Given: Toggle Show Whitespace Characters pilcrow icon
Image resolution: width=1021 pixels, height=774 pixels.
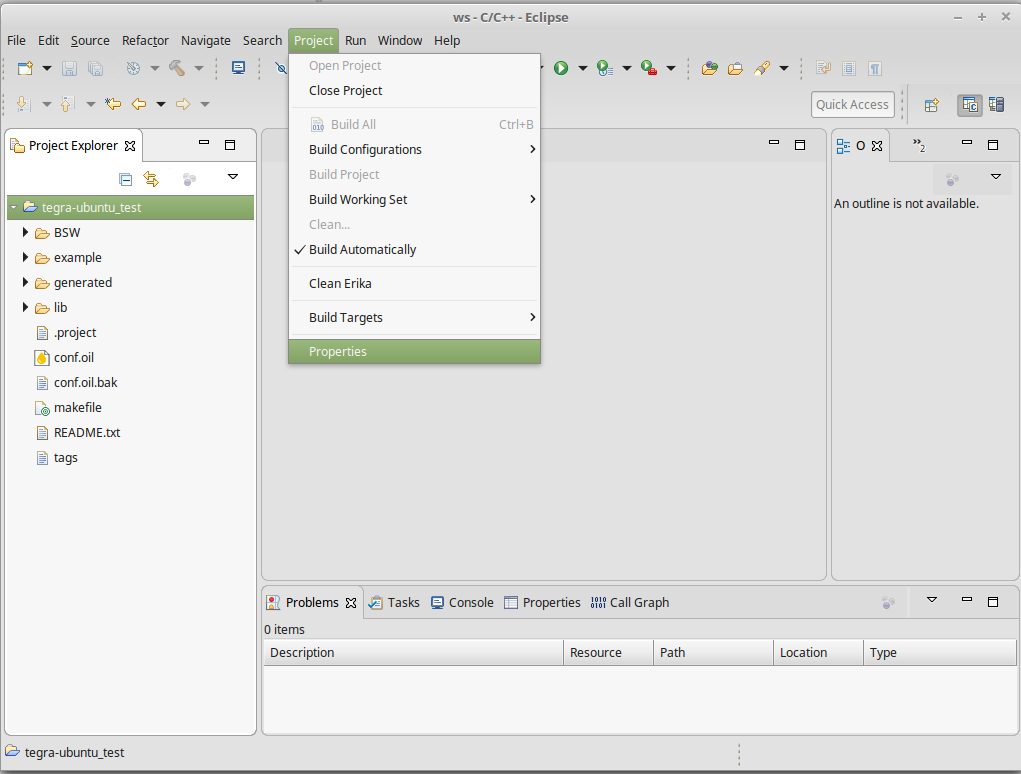Looking at the screenshot, I should coord(875,68).
